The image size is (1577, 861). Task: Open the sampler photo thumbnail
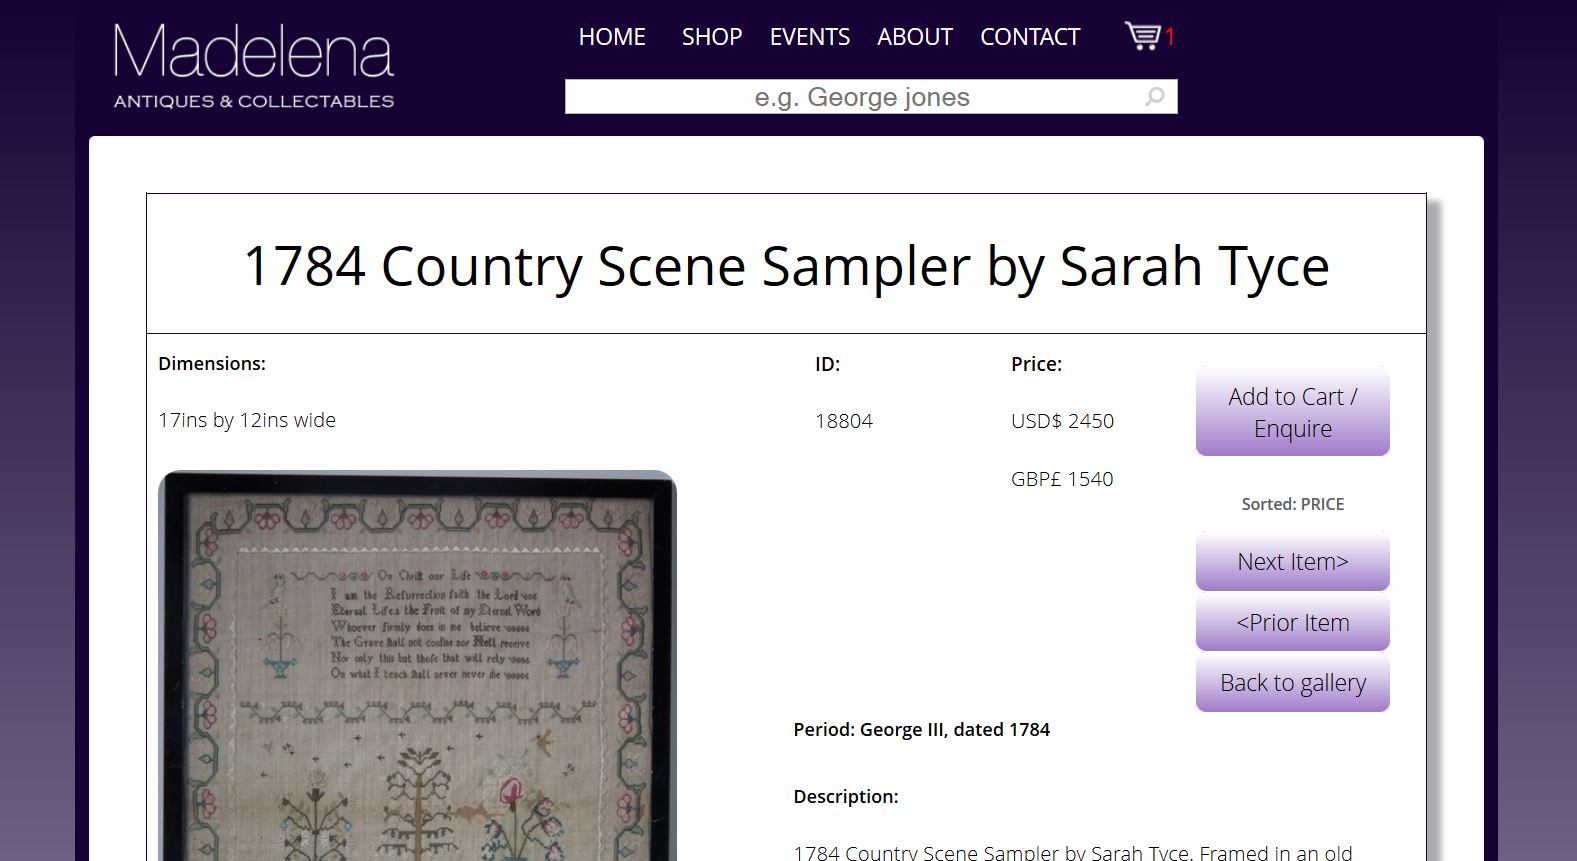417,665
